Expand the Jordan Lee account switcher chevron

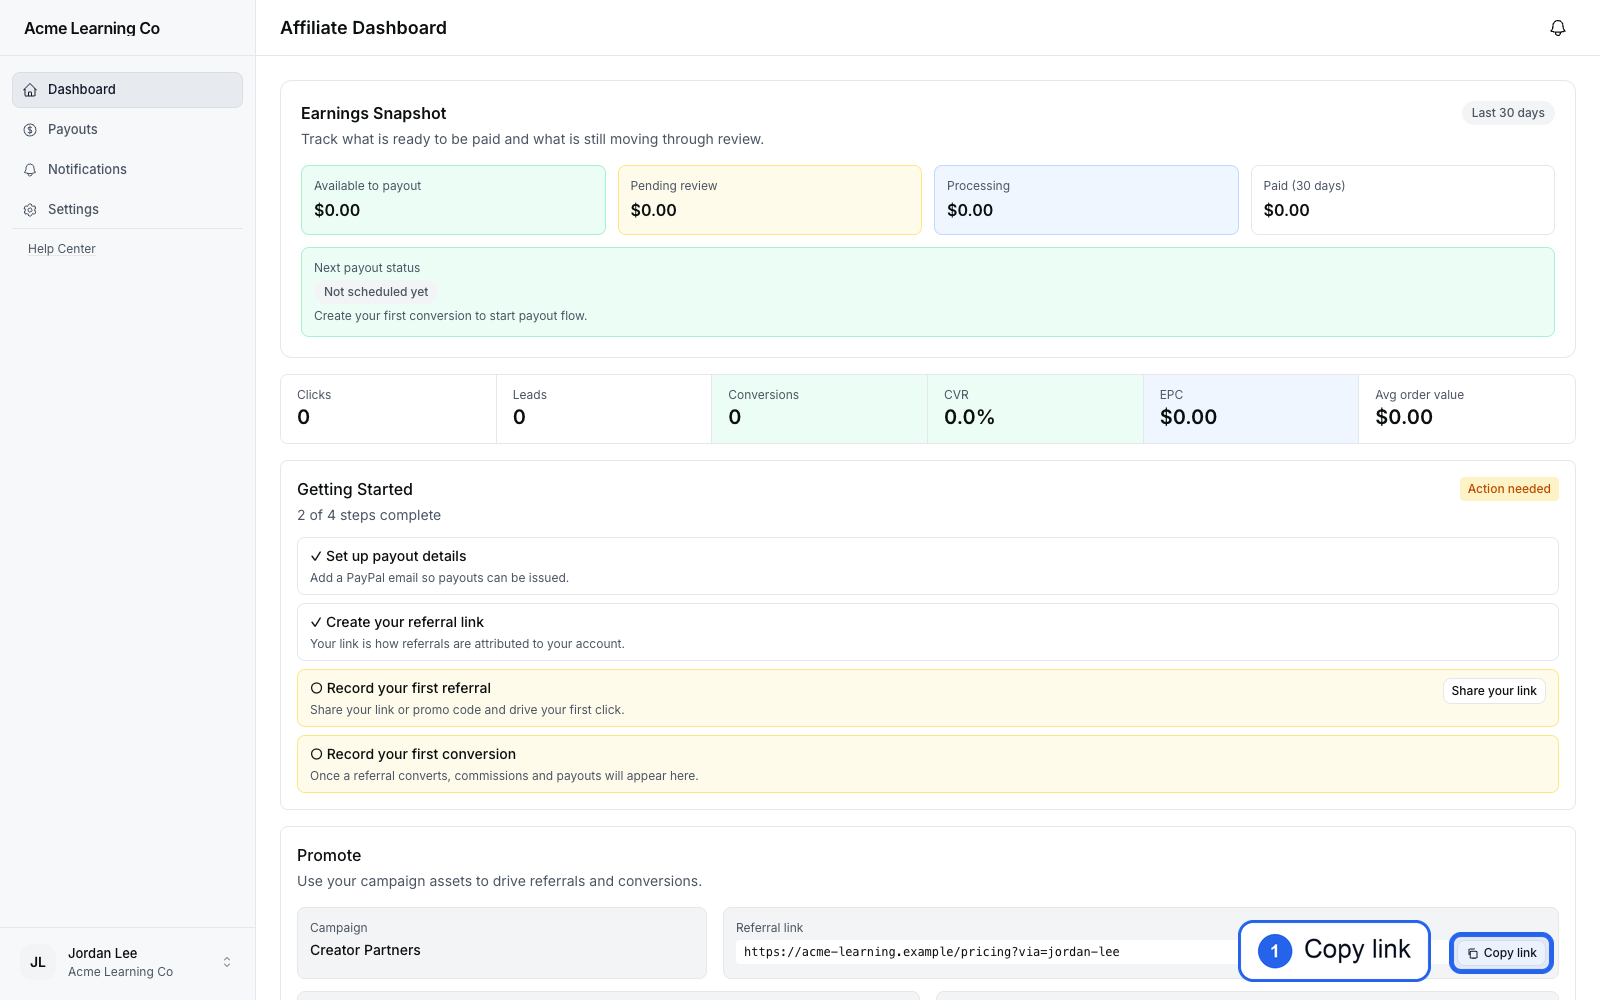pos(227,962)
